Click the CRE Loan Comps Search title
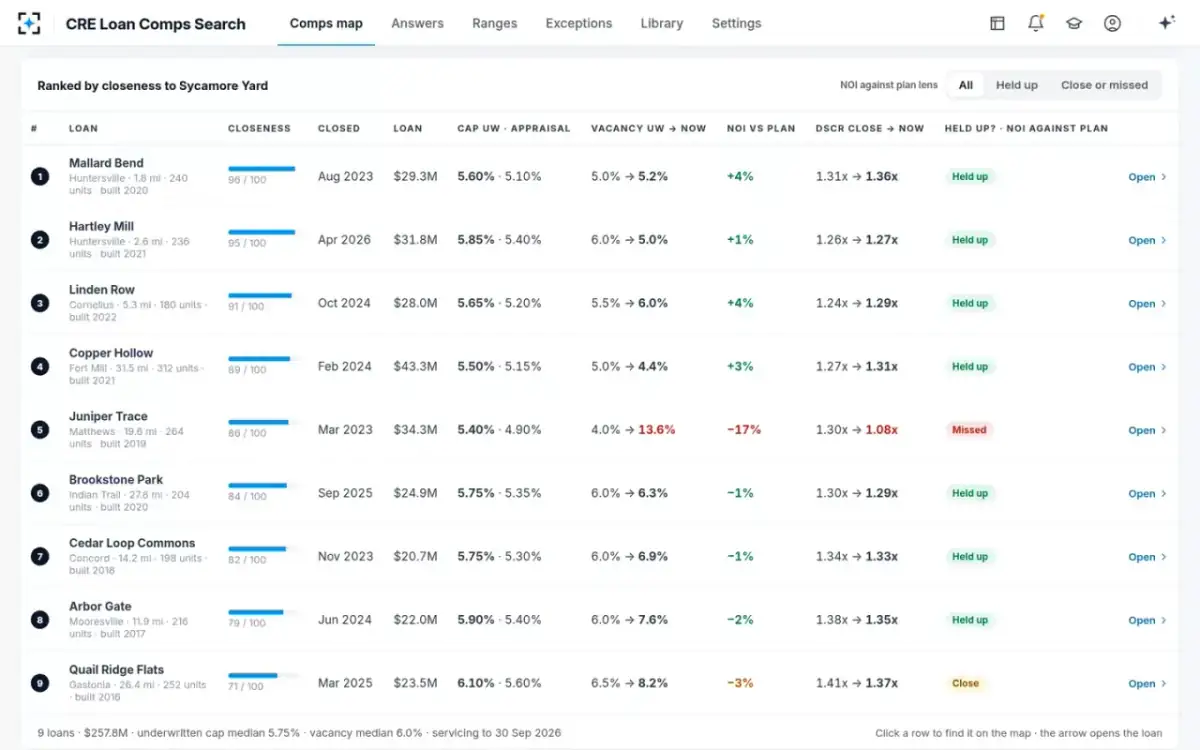Viewport: 1200px width, 750px height. pyautogui.click(x=155, y=24)
